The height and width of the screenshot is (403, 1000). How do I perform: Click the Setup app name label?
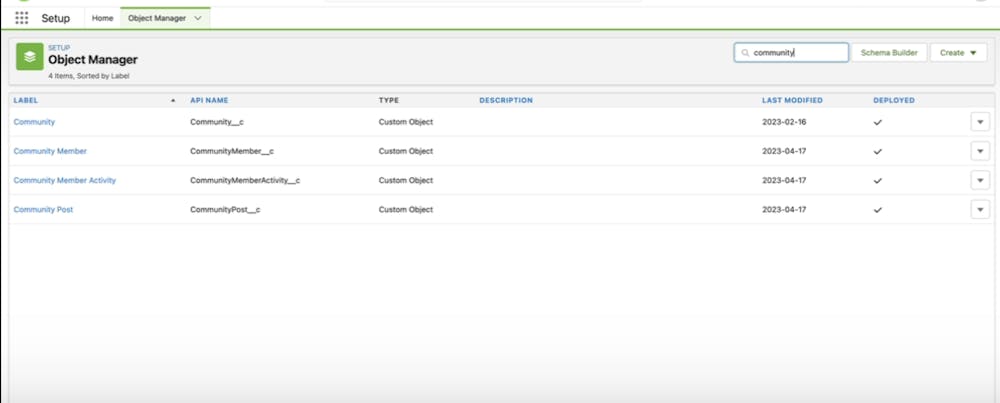click(55, 18)
